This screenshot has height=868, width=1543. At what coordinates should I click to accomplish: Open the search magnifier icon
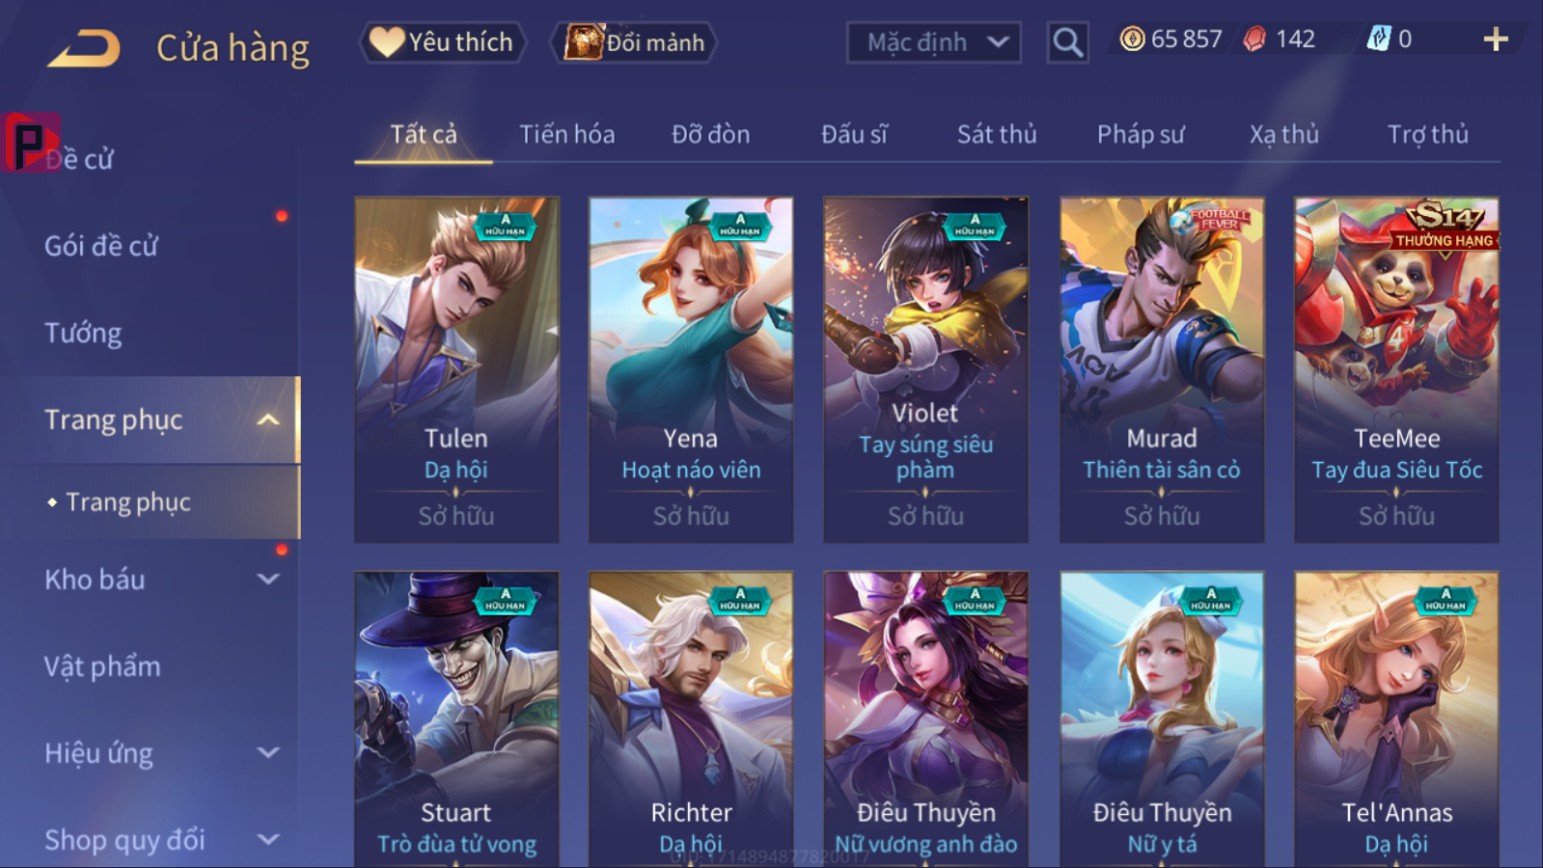tap(1067, 42)
